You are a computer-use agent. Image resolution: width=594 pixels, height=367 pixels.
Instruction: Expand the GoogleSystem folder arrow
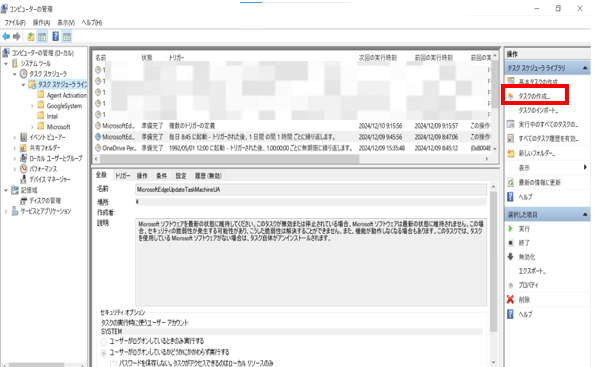pos(32,106)
